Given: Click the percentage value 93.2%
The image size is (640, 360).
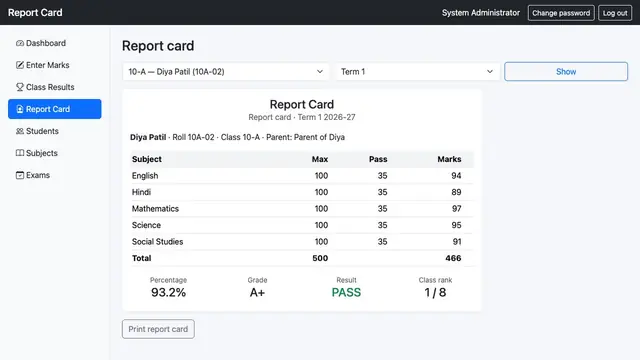Looking at the screenshot, I should pyautogui.click(x=168, y=292).
